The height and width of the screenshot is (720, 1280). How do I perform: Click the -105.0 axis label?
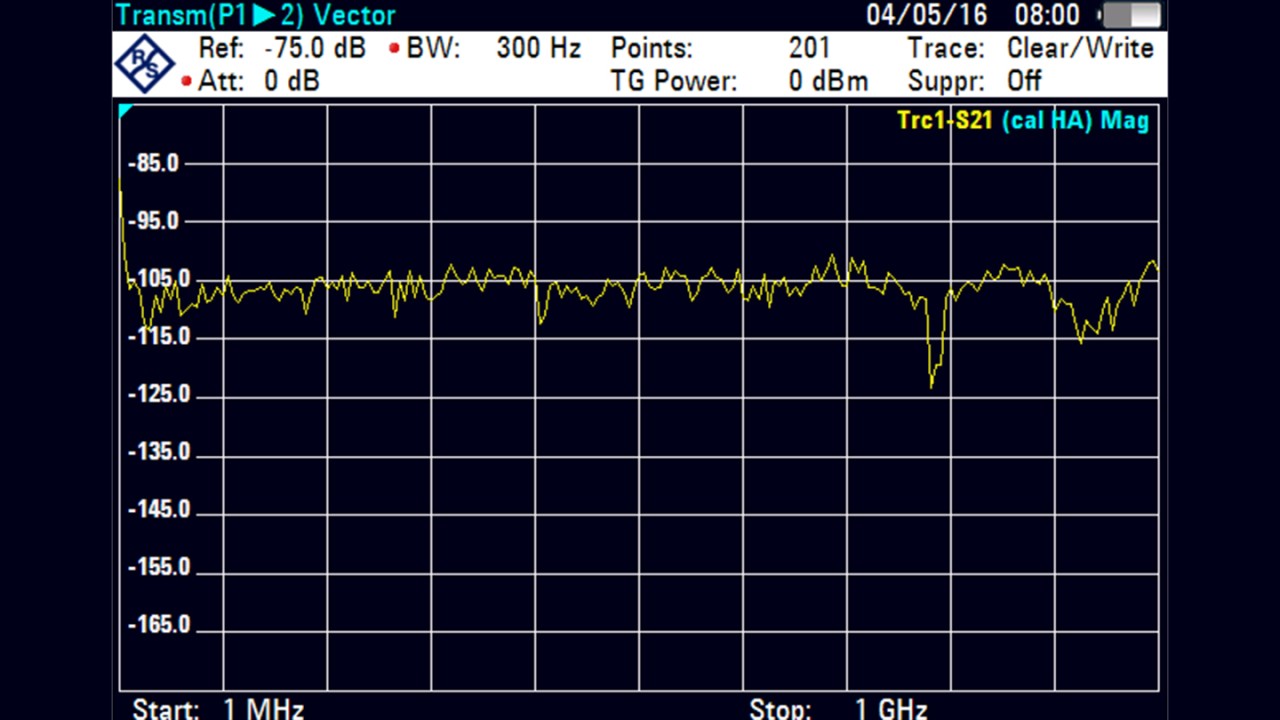160,278
